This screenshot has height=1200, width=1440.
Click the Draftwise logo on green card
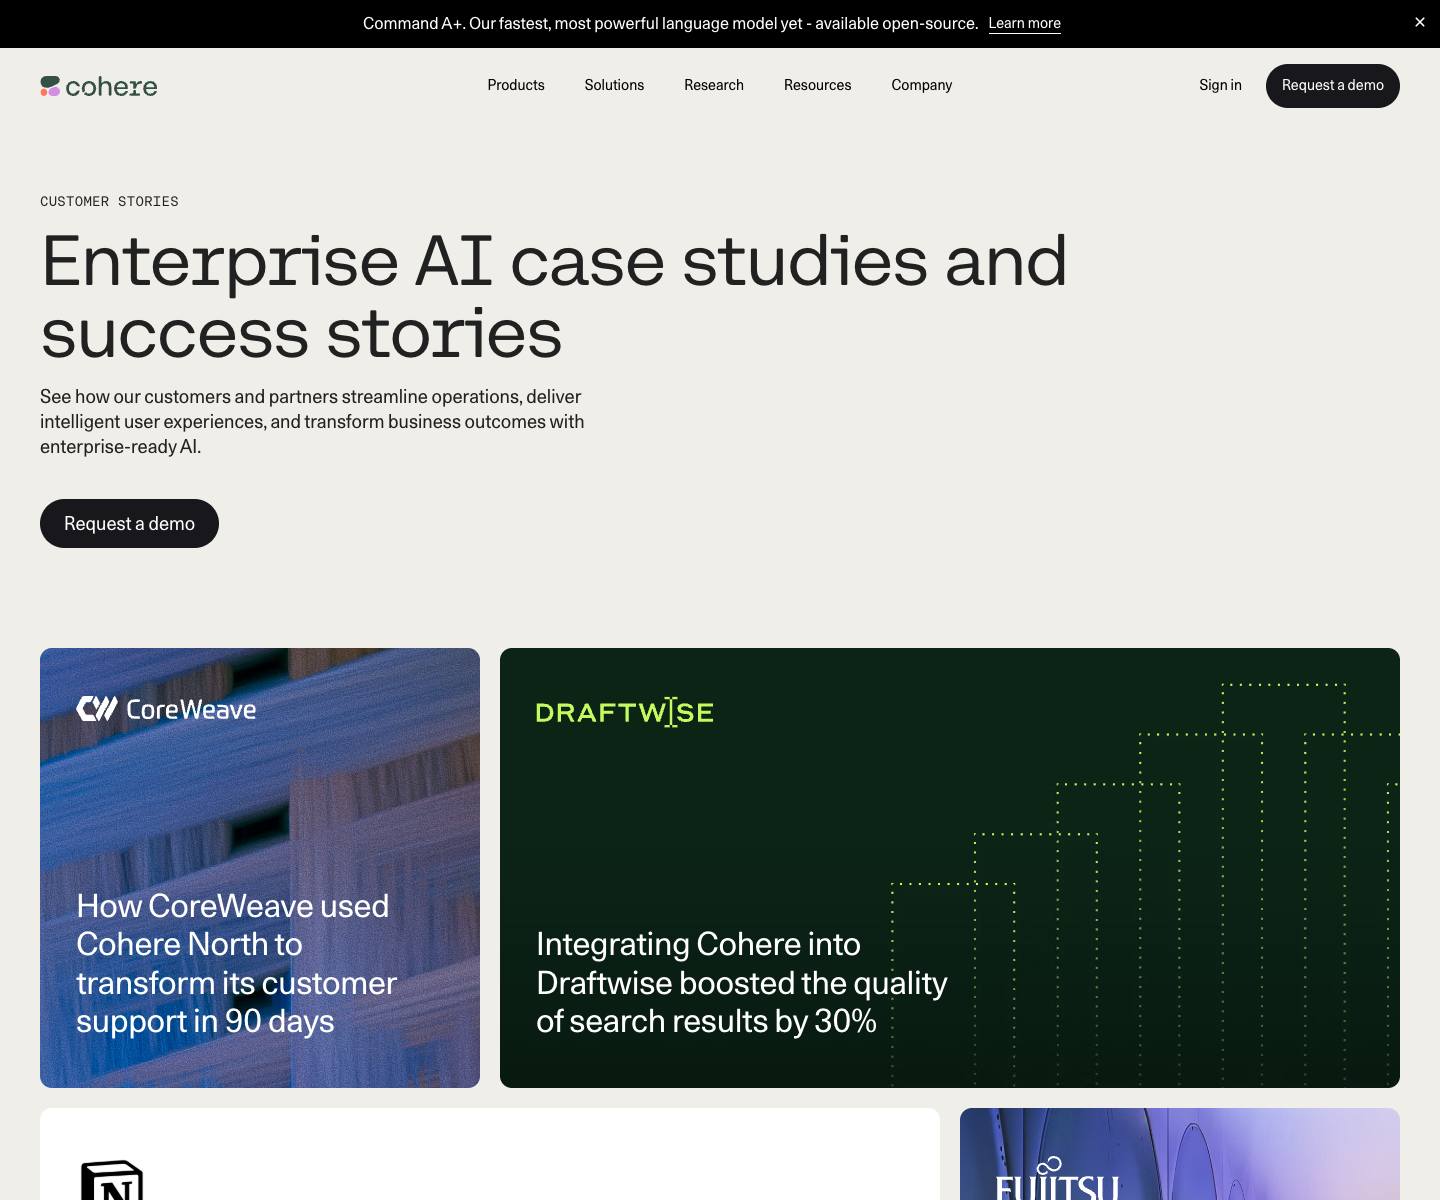tap(625, 712)
